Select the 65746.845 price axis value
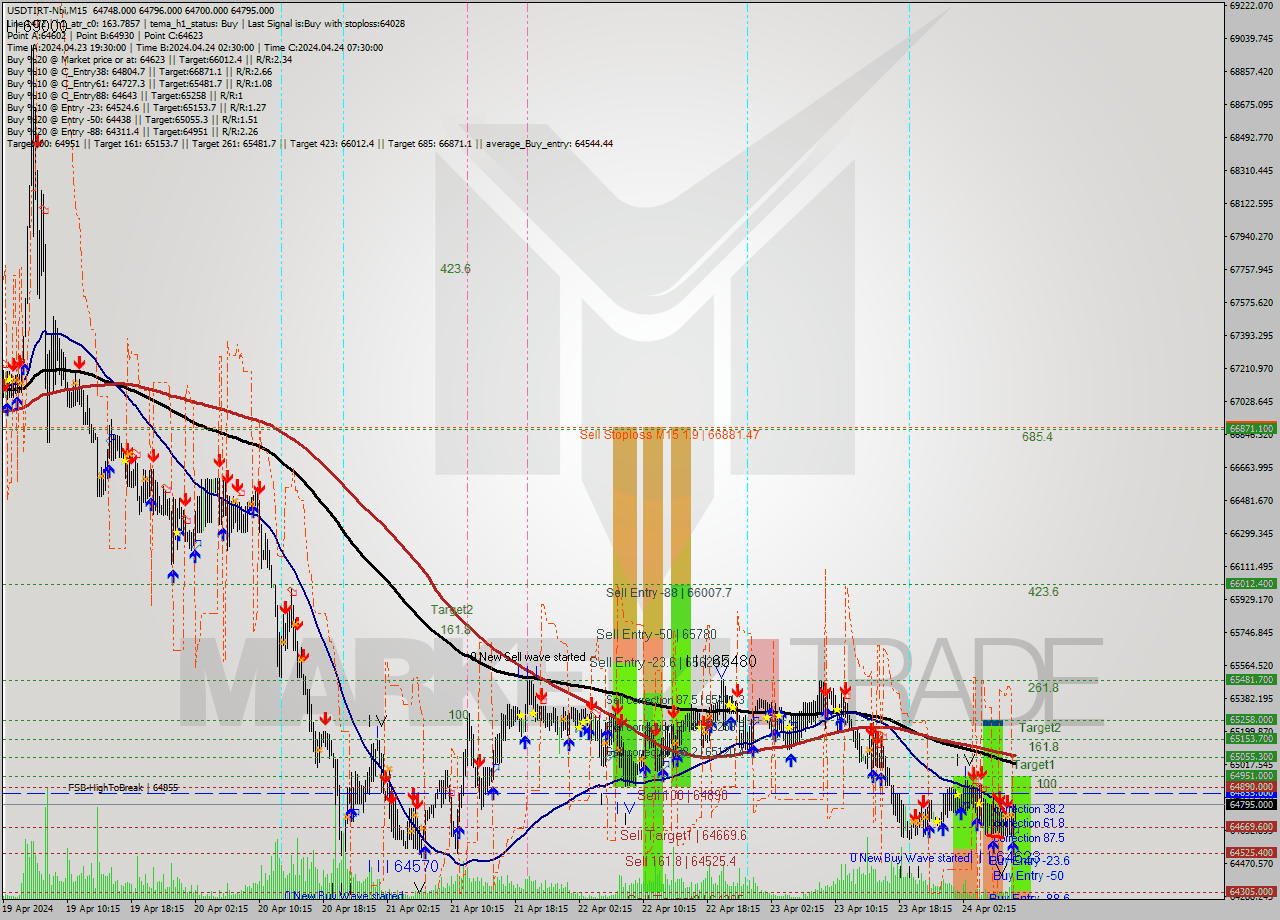 pyautogui.click(x=1251, y=632)
